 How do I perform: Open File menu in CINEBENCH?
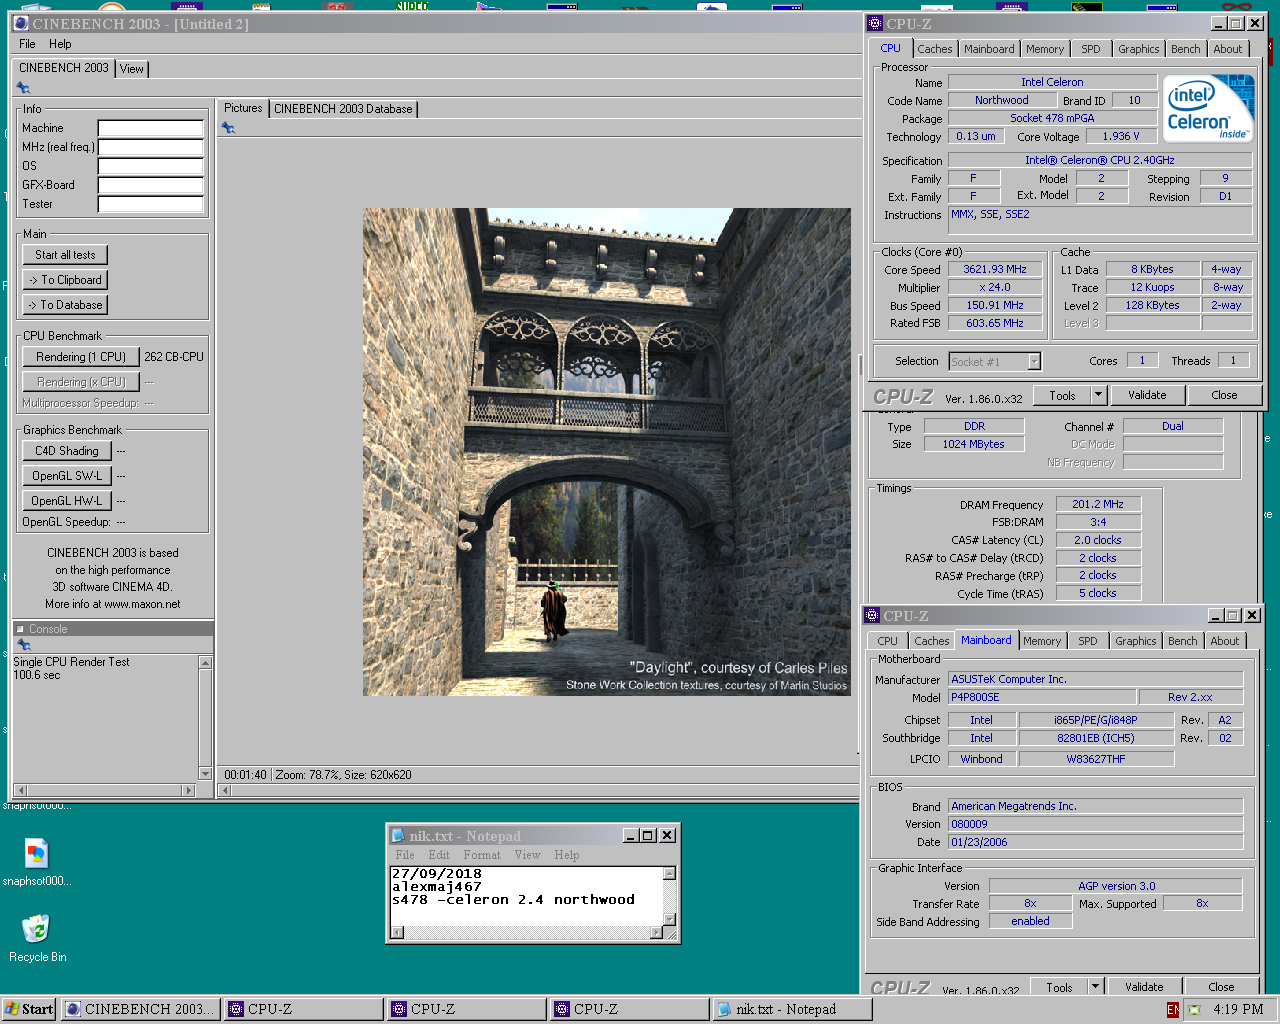[27, 44]
